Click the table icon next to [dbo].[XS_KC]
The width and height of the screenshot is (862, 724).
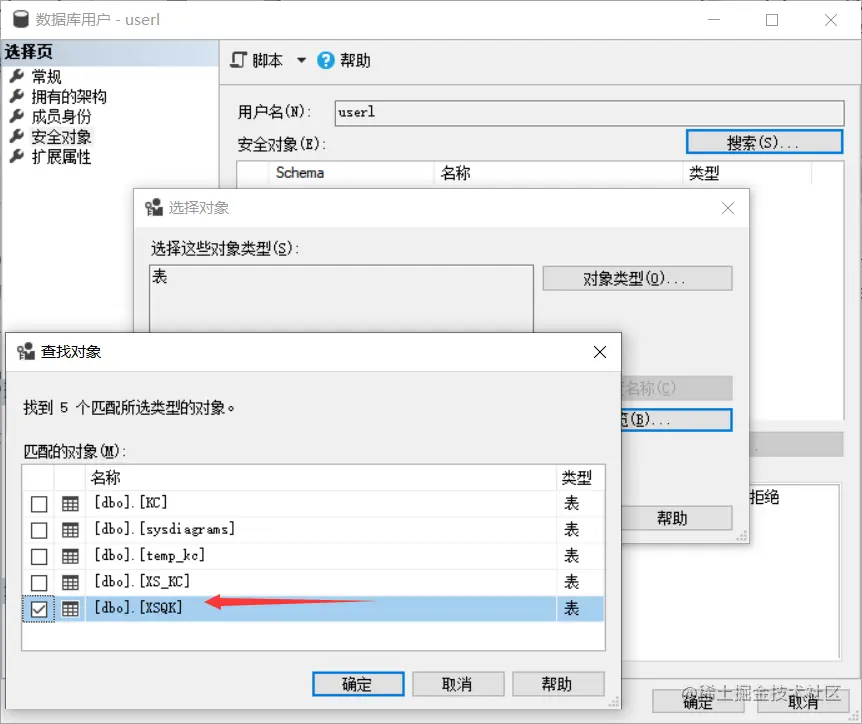68,581
